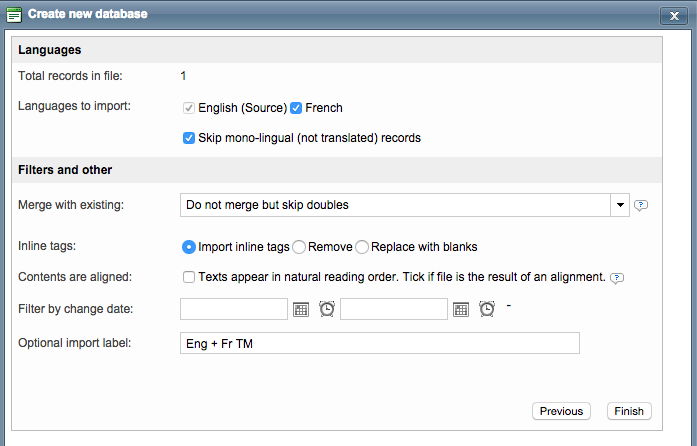Toggle Skip mono-lingual records checkbox
Image resolution: width=697 pixels, height=446 pixels.
[x=189, y=138]
